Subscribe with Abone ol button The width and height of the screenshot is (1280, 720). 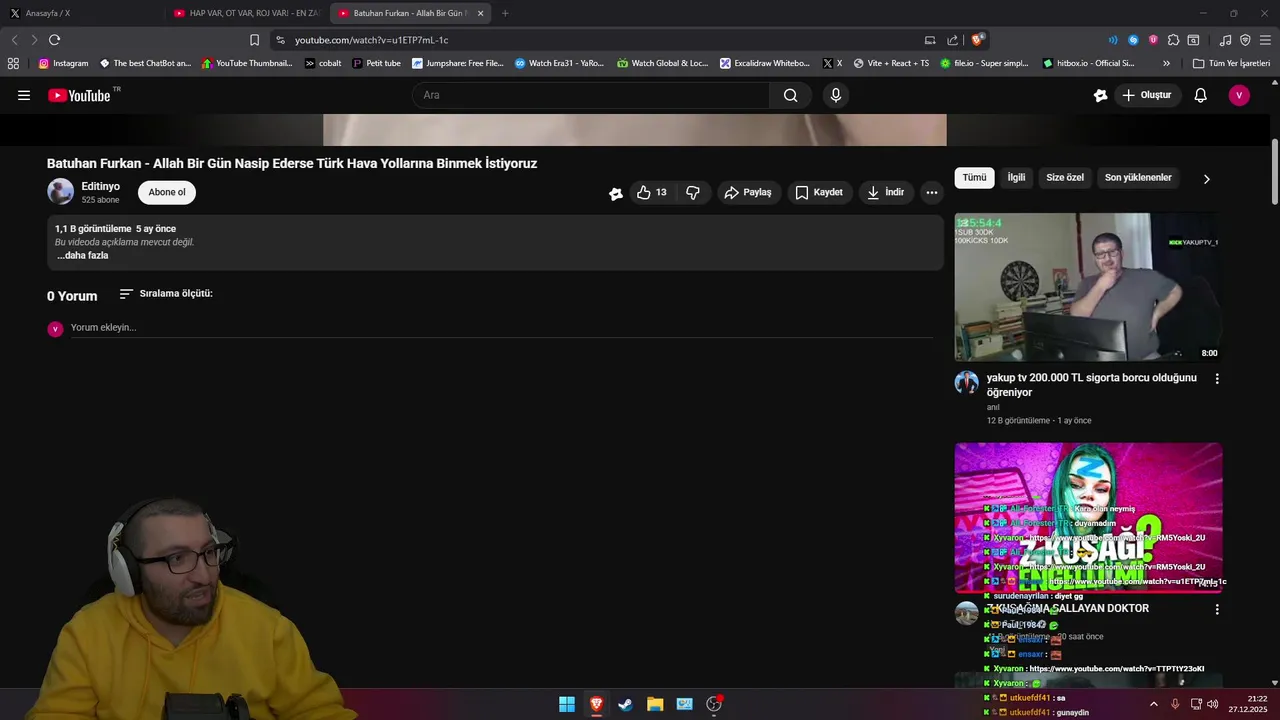[x=167, y=192]
